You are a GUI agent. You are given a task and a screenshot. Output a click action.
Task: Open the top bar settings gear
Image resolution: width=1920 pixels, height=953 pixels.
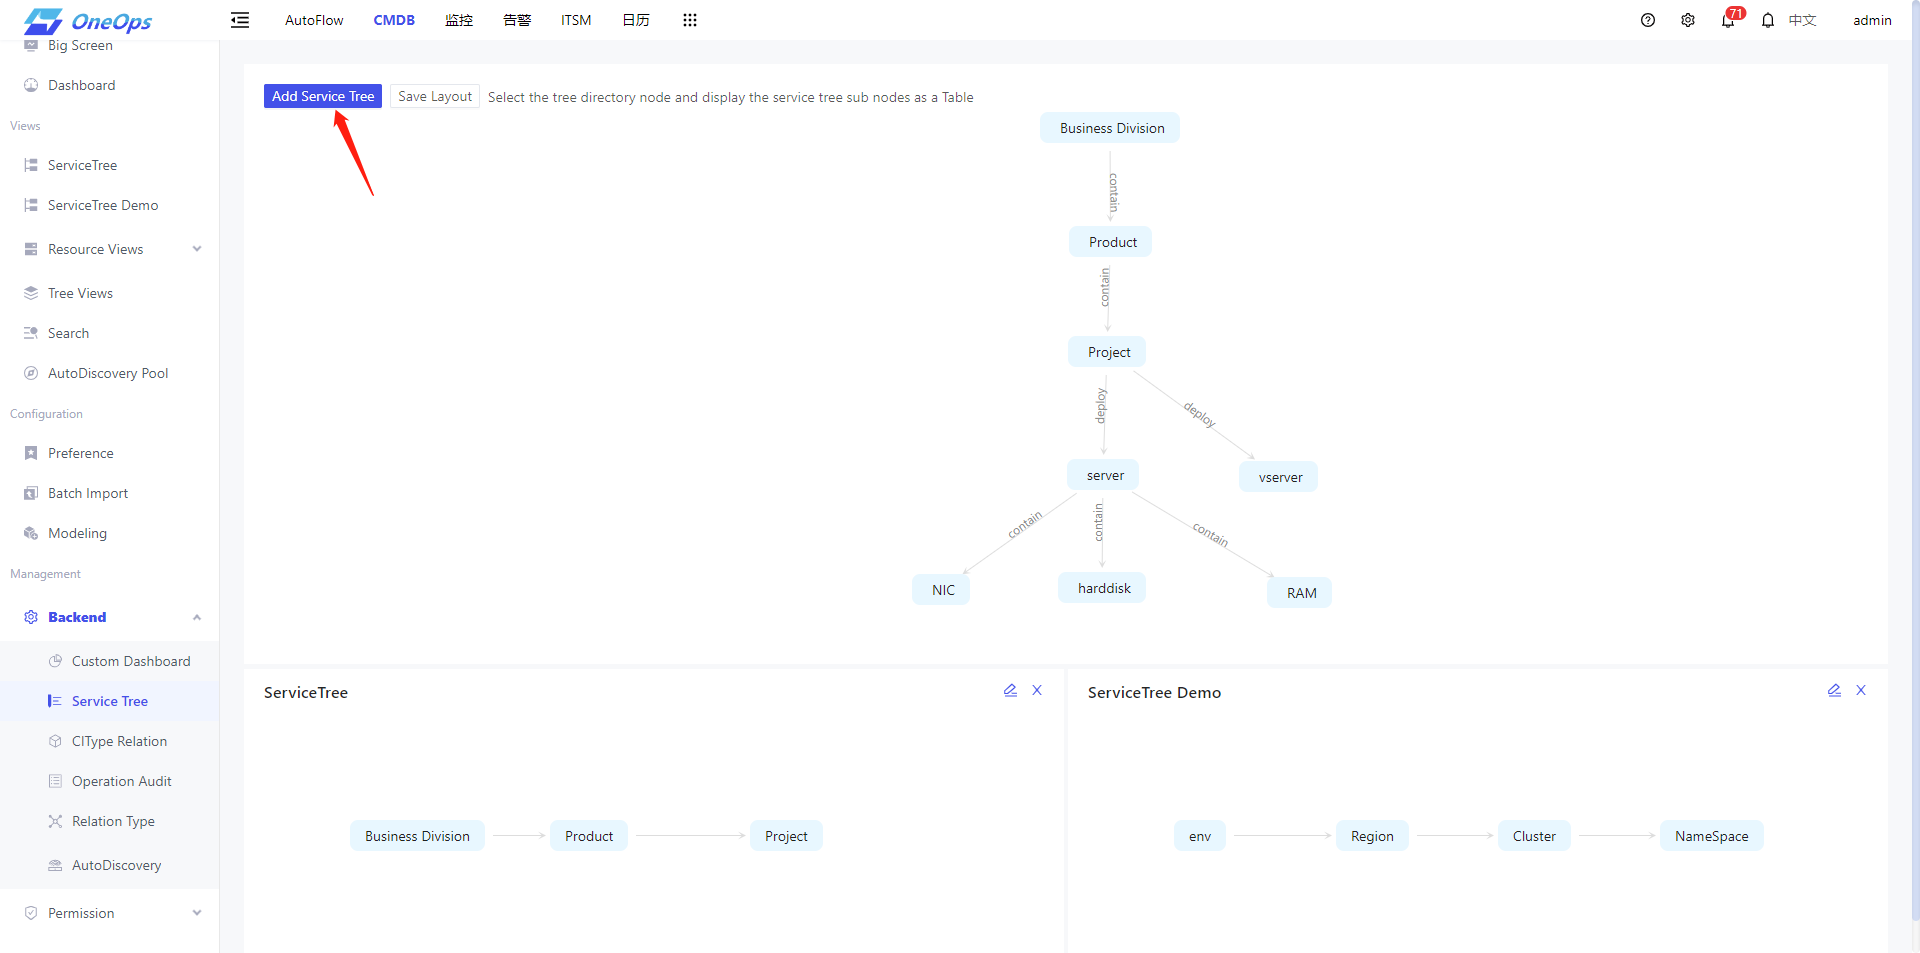click(x=1688, y=20)
